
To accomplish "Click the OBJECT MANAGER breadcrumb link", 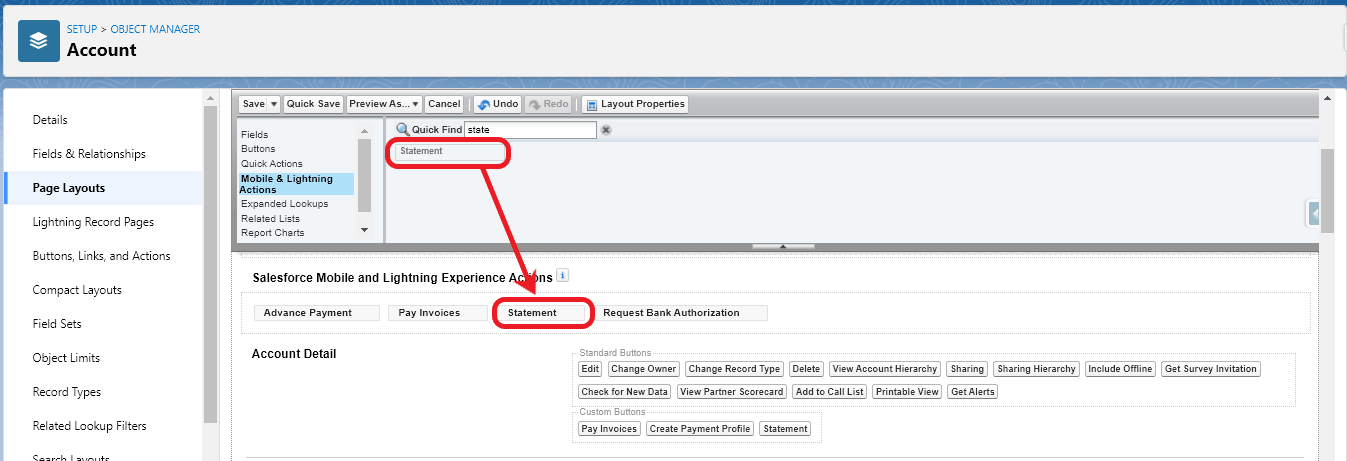I will point(155,29).
